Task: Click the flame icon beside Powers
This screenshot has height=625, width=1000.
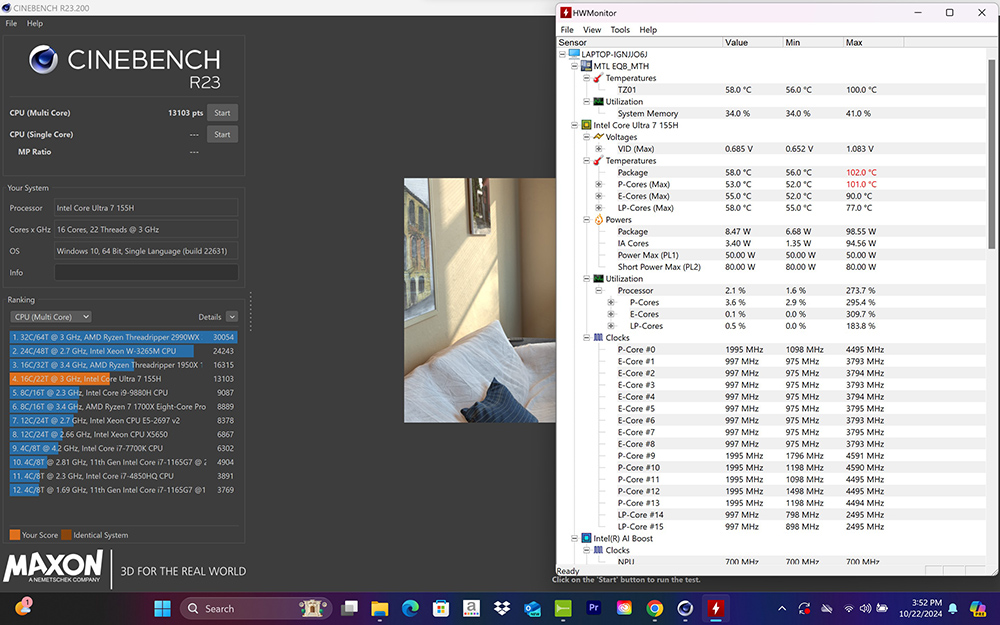Action: [598, 219]
